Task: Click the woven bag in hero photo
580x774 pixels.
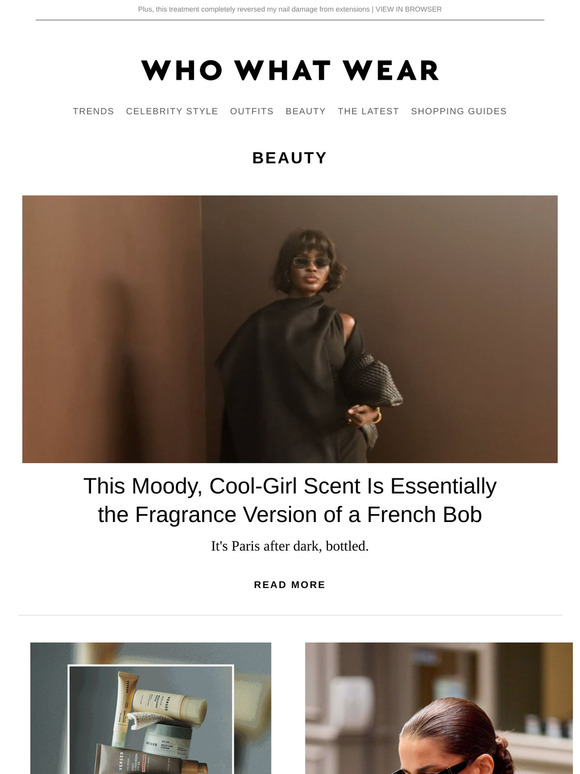Action: pyautogui.click(x=371, y=380)
